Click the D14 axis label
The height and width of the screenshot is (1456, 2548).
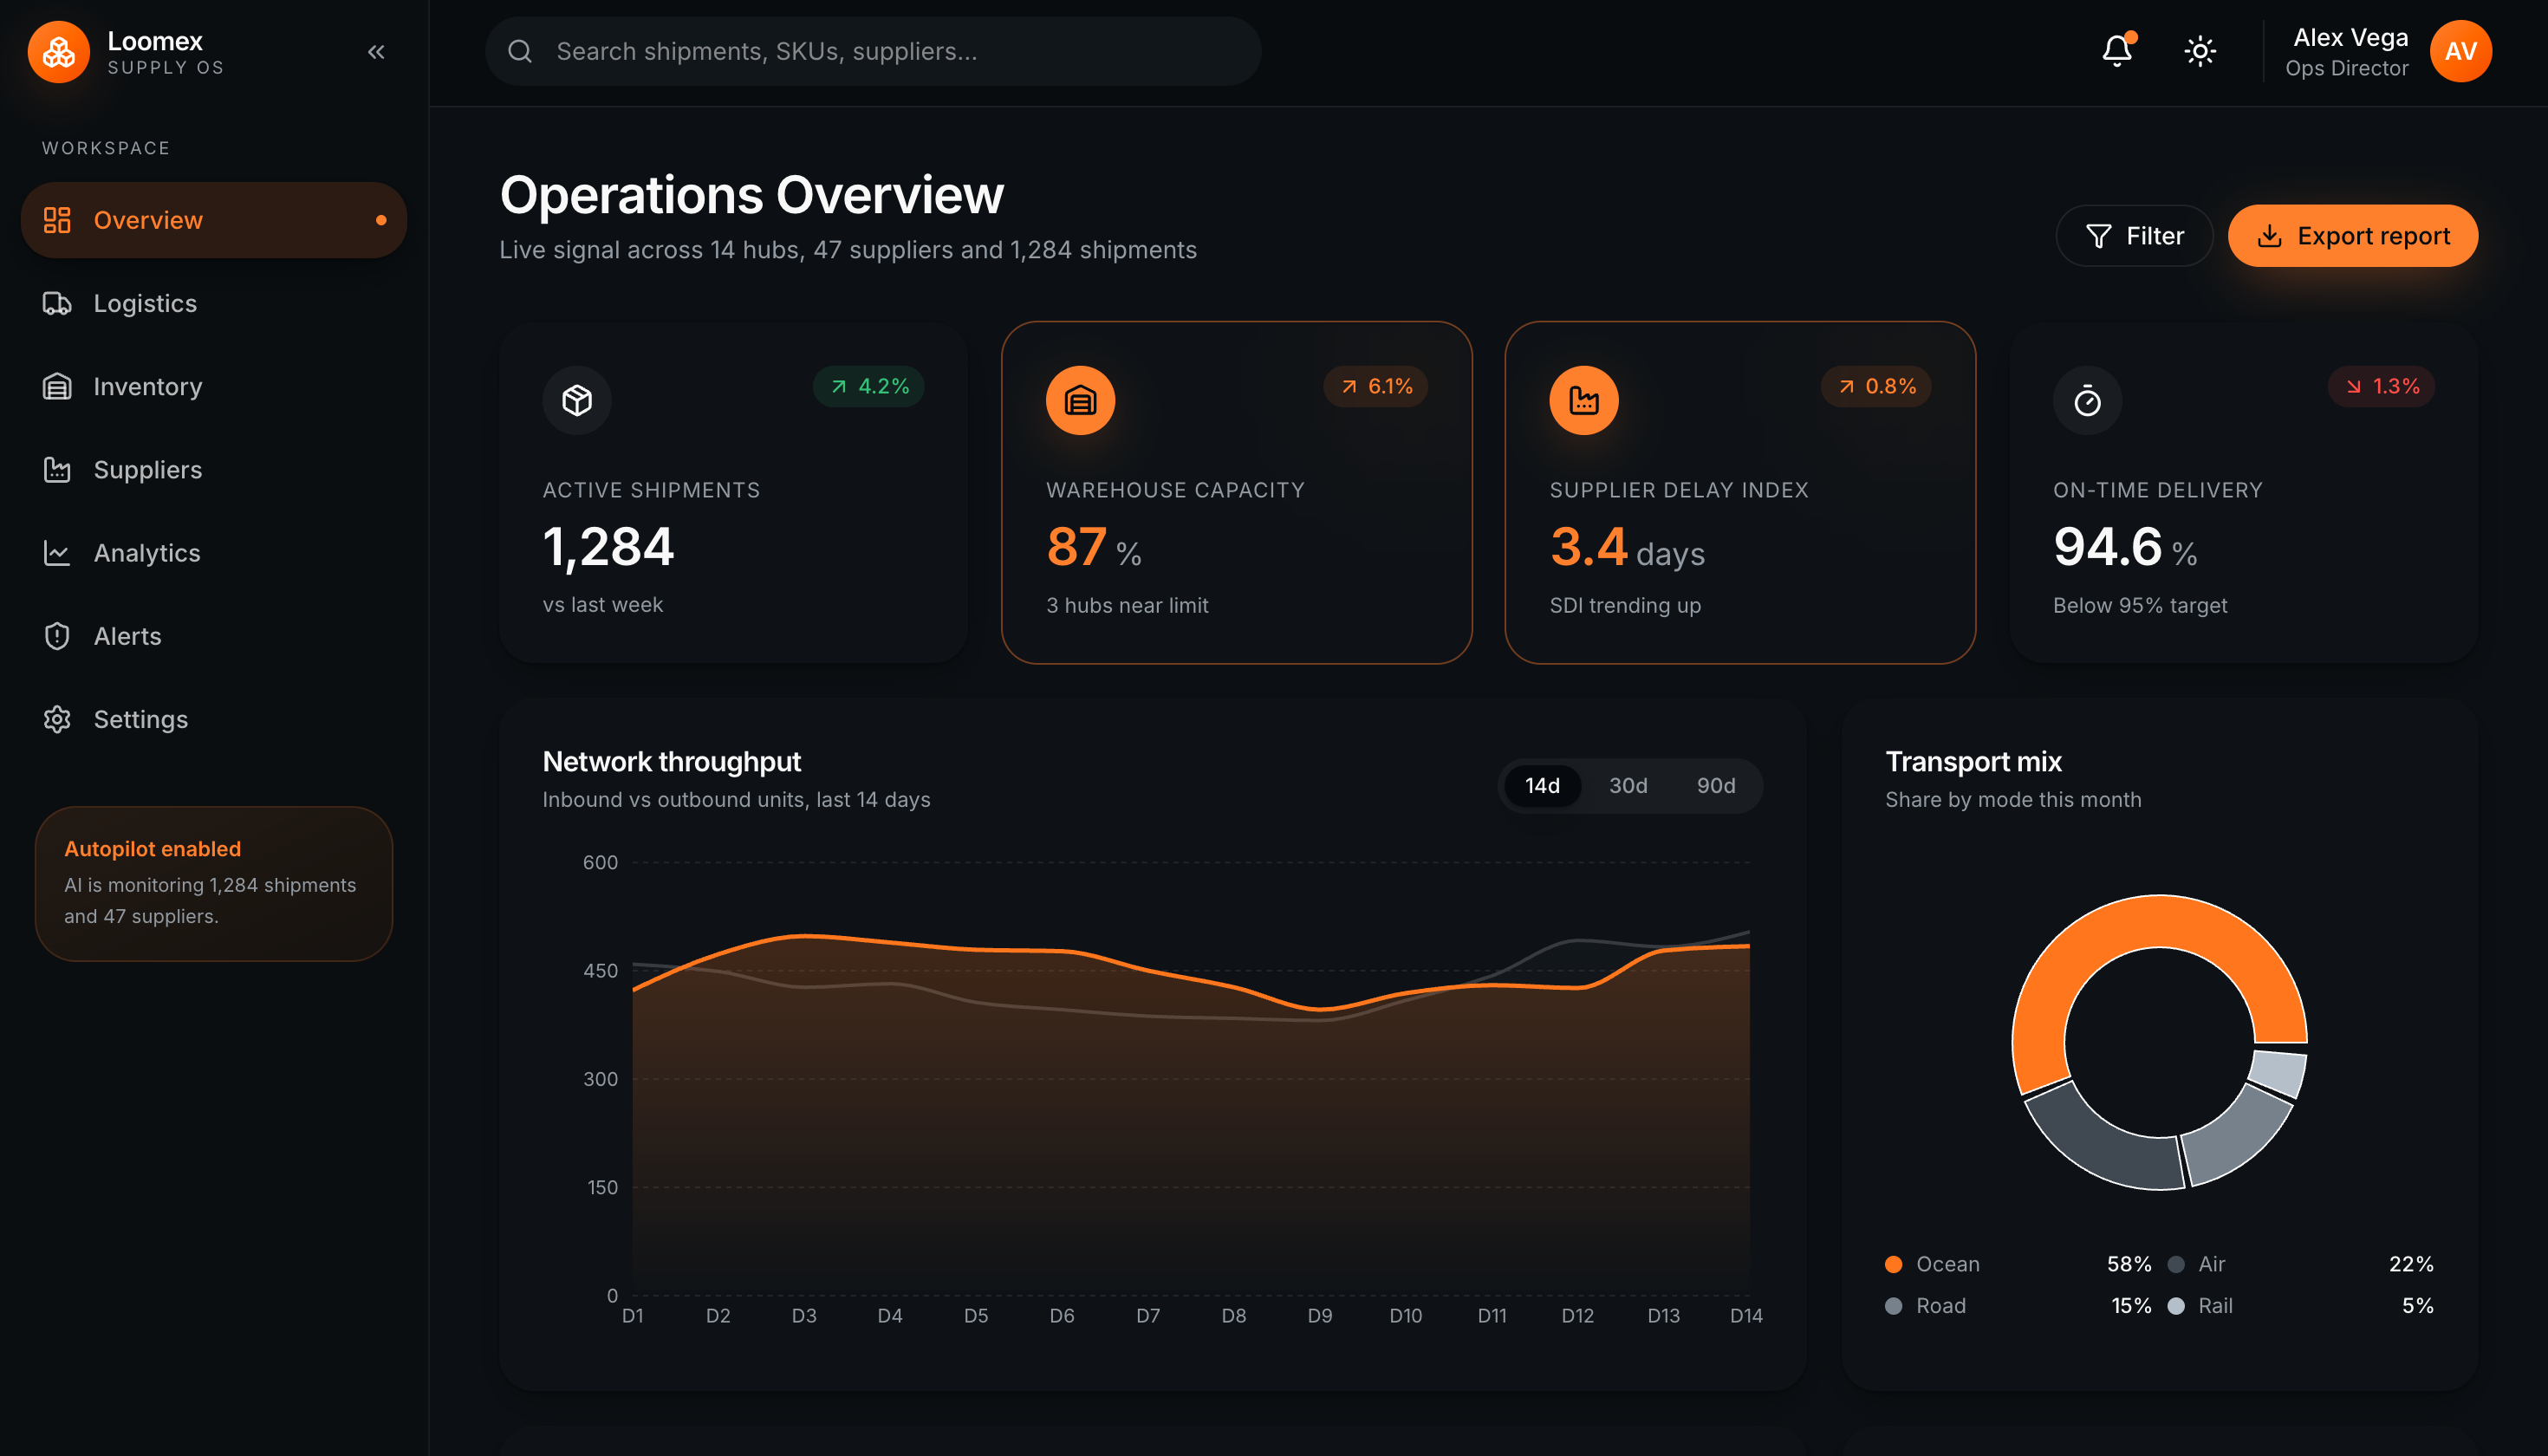pos(1746,1316)
